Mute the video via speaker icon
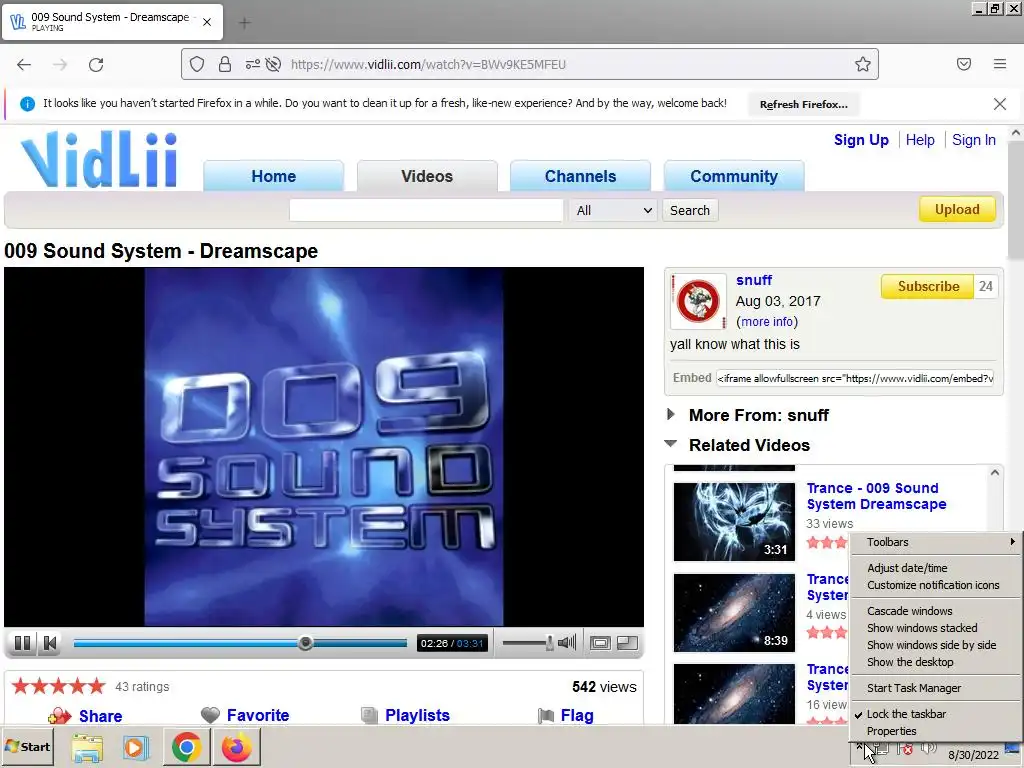This screenshot has height=768, width=1024. (x=567, y=643)
